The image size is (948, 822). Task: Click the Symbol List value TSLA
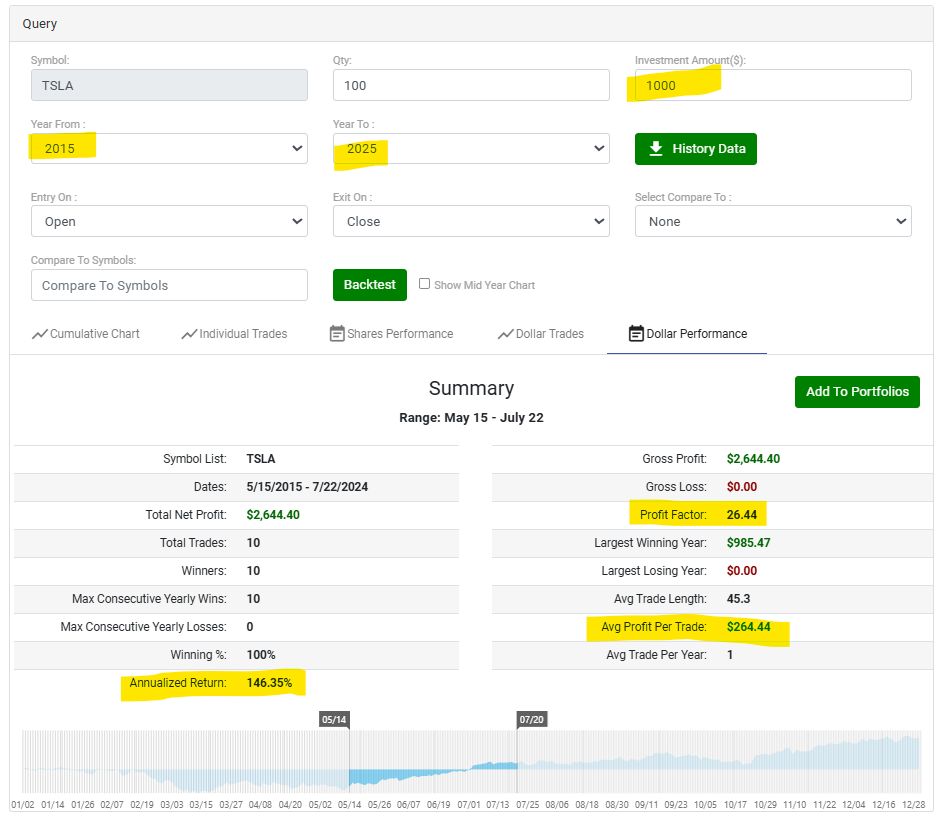[261, 459]
